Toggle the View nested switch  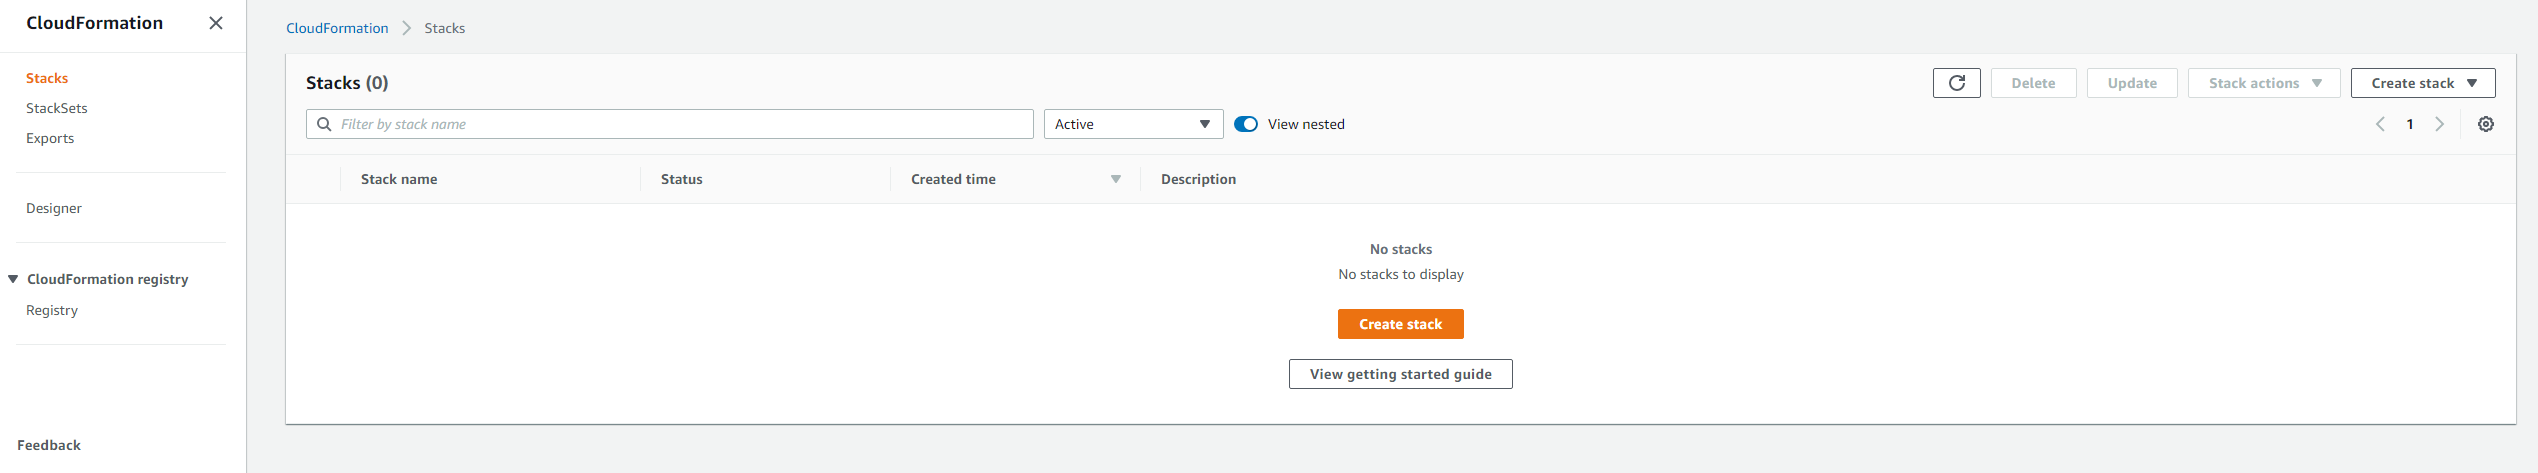1245,124
